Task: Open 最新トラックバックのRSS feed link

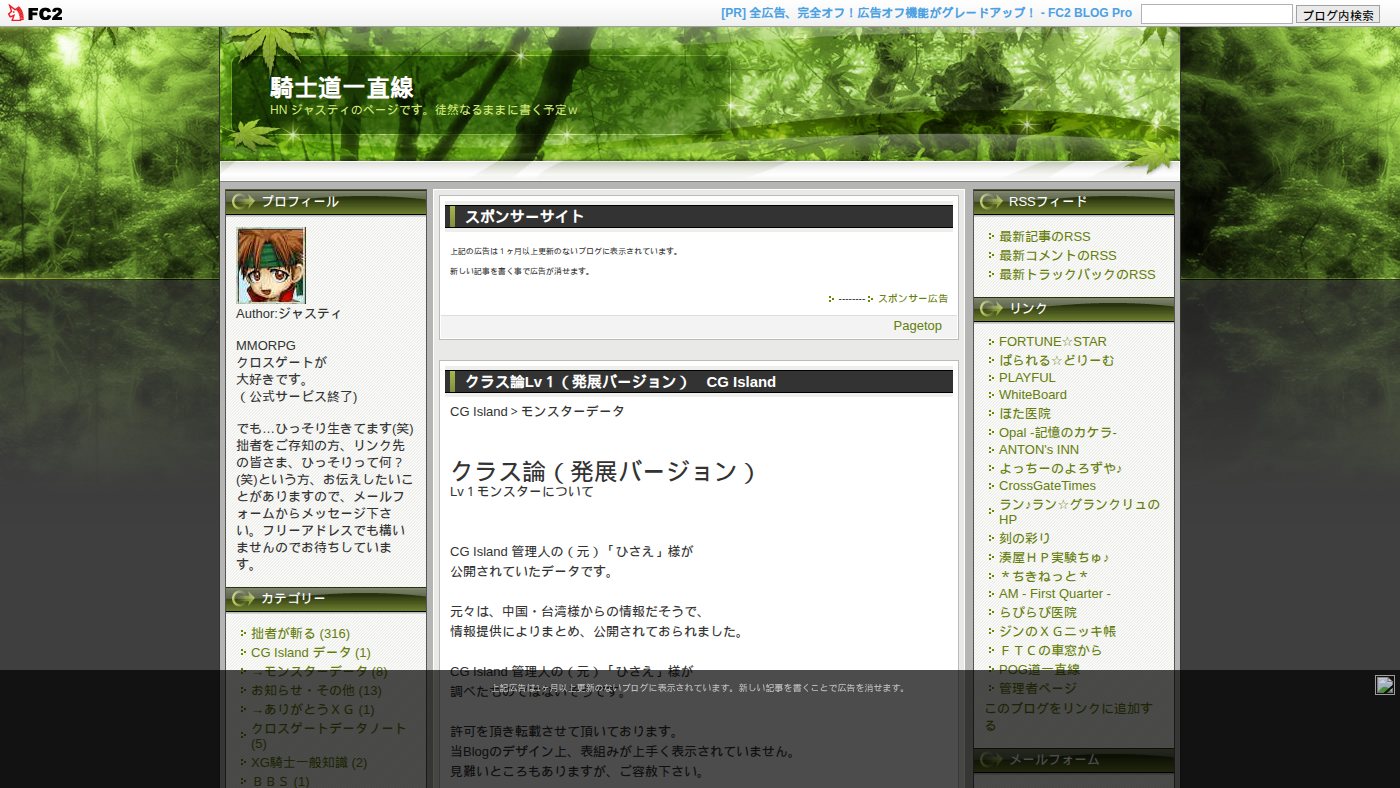Action: point(1077,274)
